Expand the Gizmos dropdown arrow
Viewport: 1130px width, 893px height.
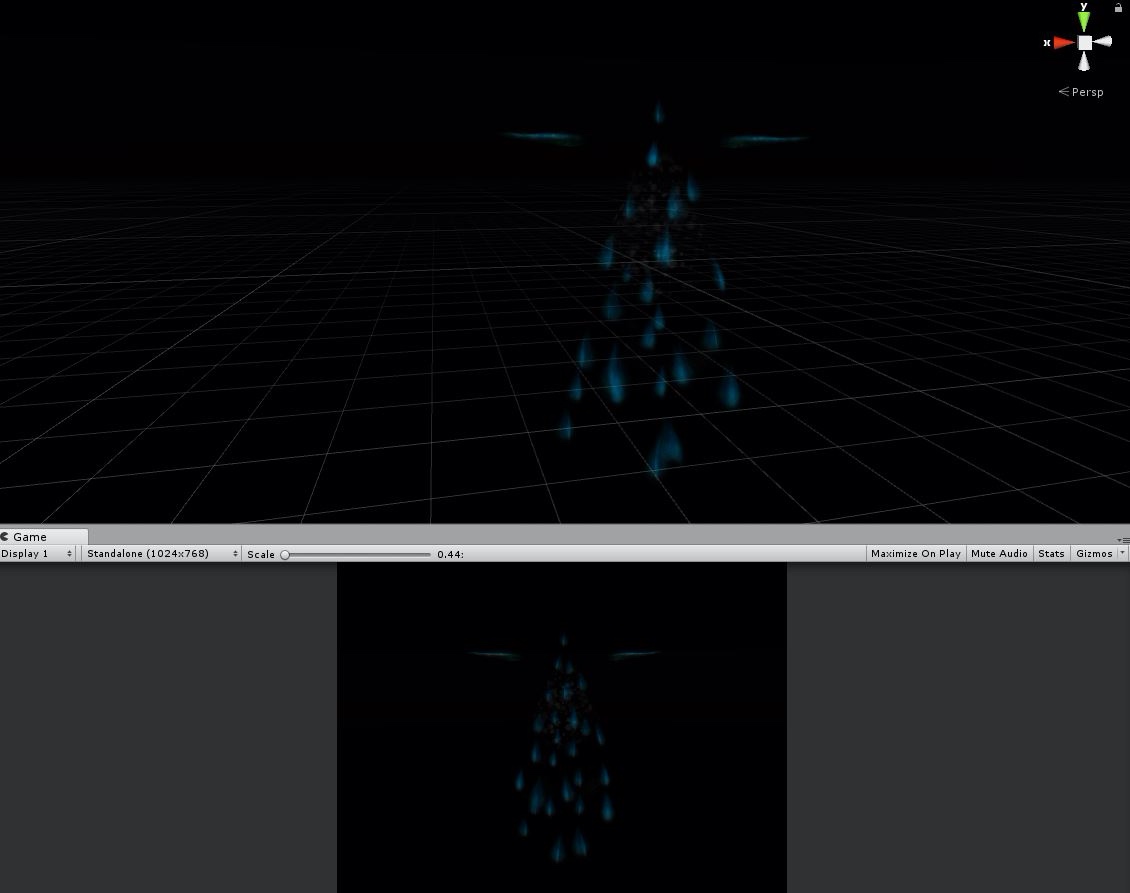1123,554
